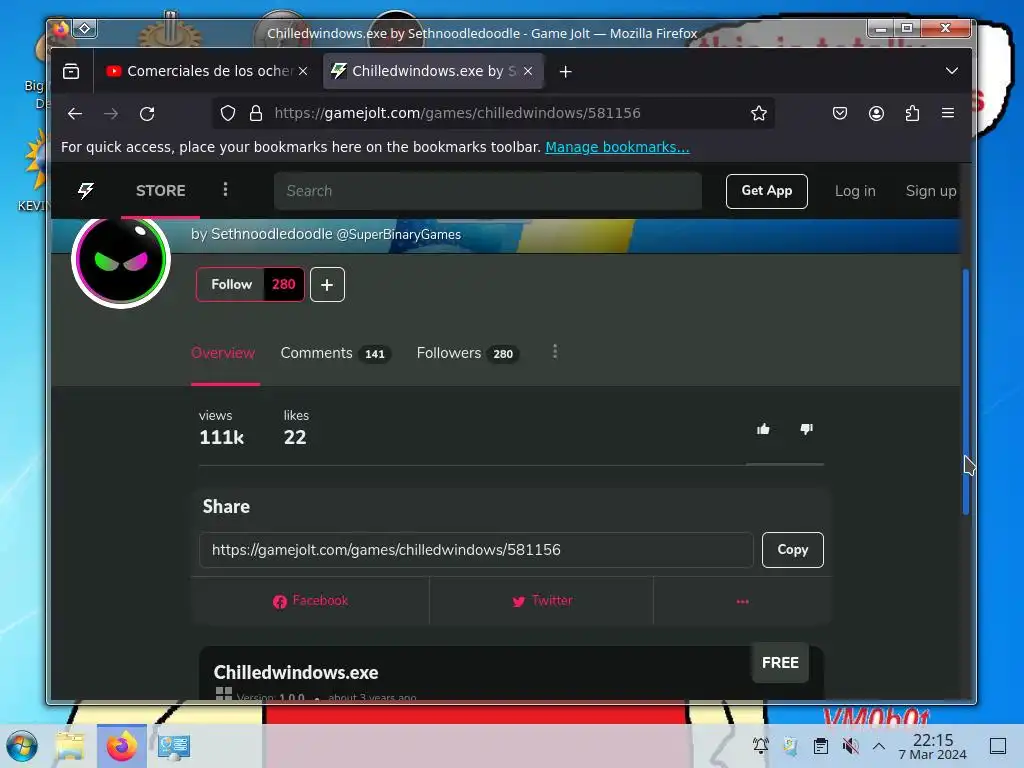Like the game with thumbs up
The width and height of the screenshot is (1024, 768).
coord(763,429)
